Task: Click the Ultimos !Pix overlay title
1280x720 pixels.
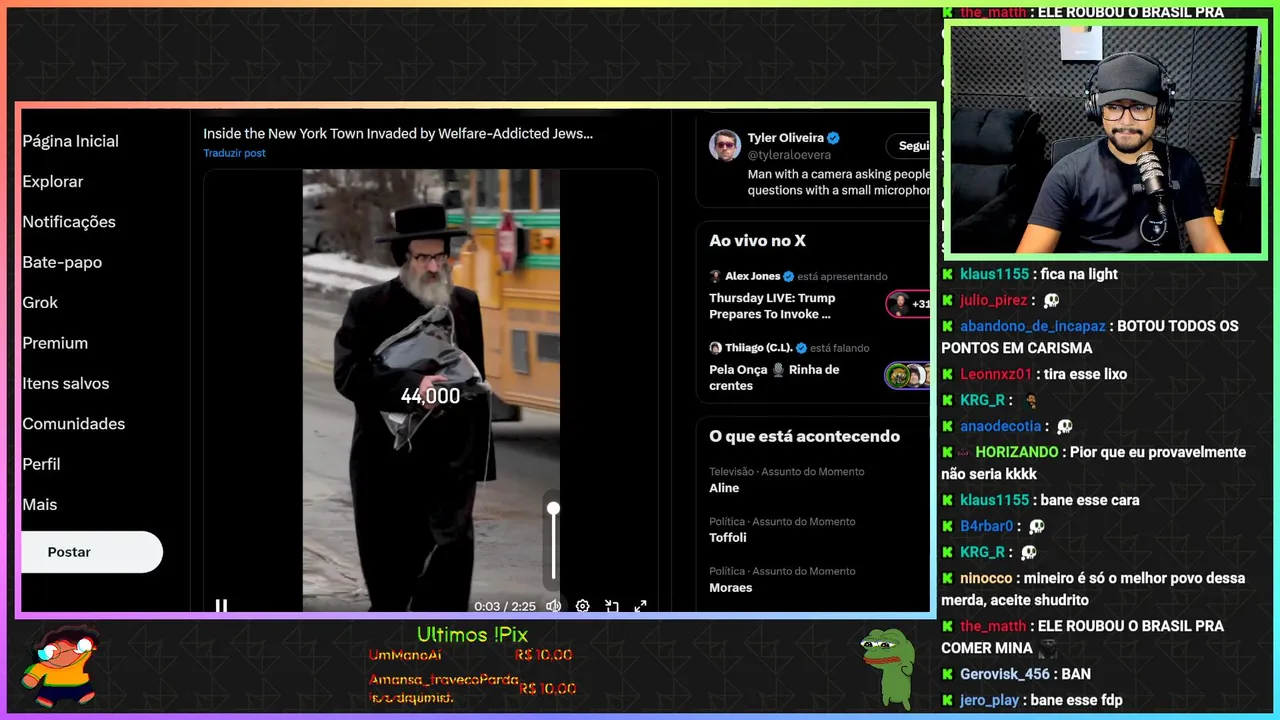Action: click(472, 635)
